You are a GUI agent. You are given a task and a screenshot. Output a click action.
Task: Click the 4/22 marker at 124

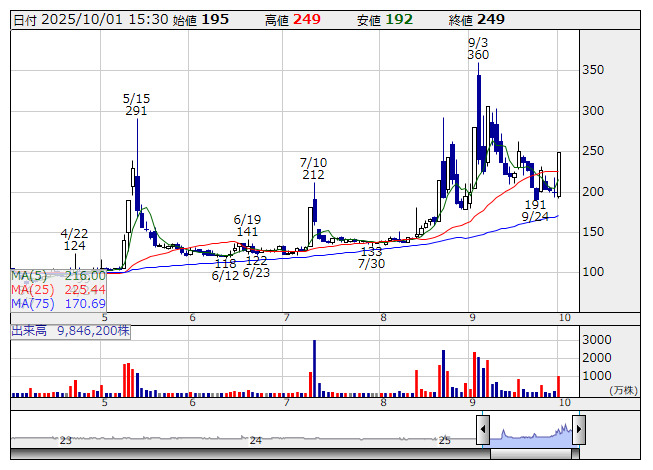(x=74, y=239)
